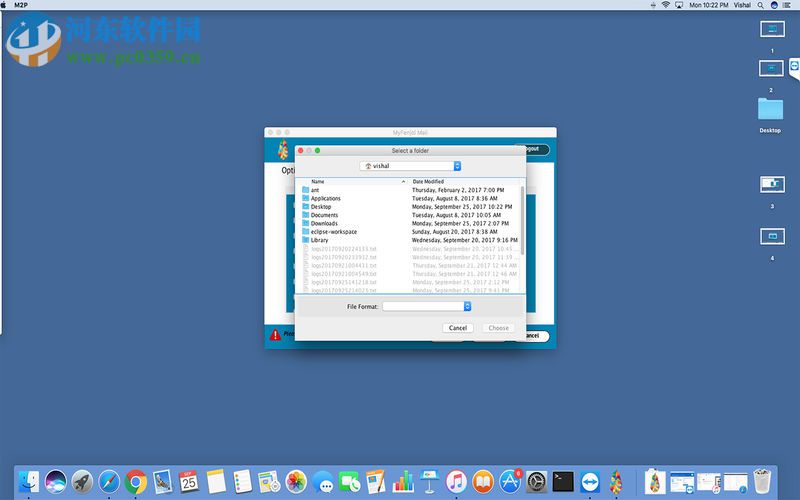Click the Mon 10:22 PM clock
The height and width of the screenshot is (500, 800).
point(709,5)
